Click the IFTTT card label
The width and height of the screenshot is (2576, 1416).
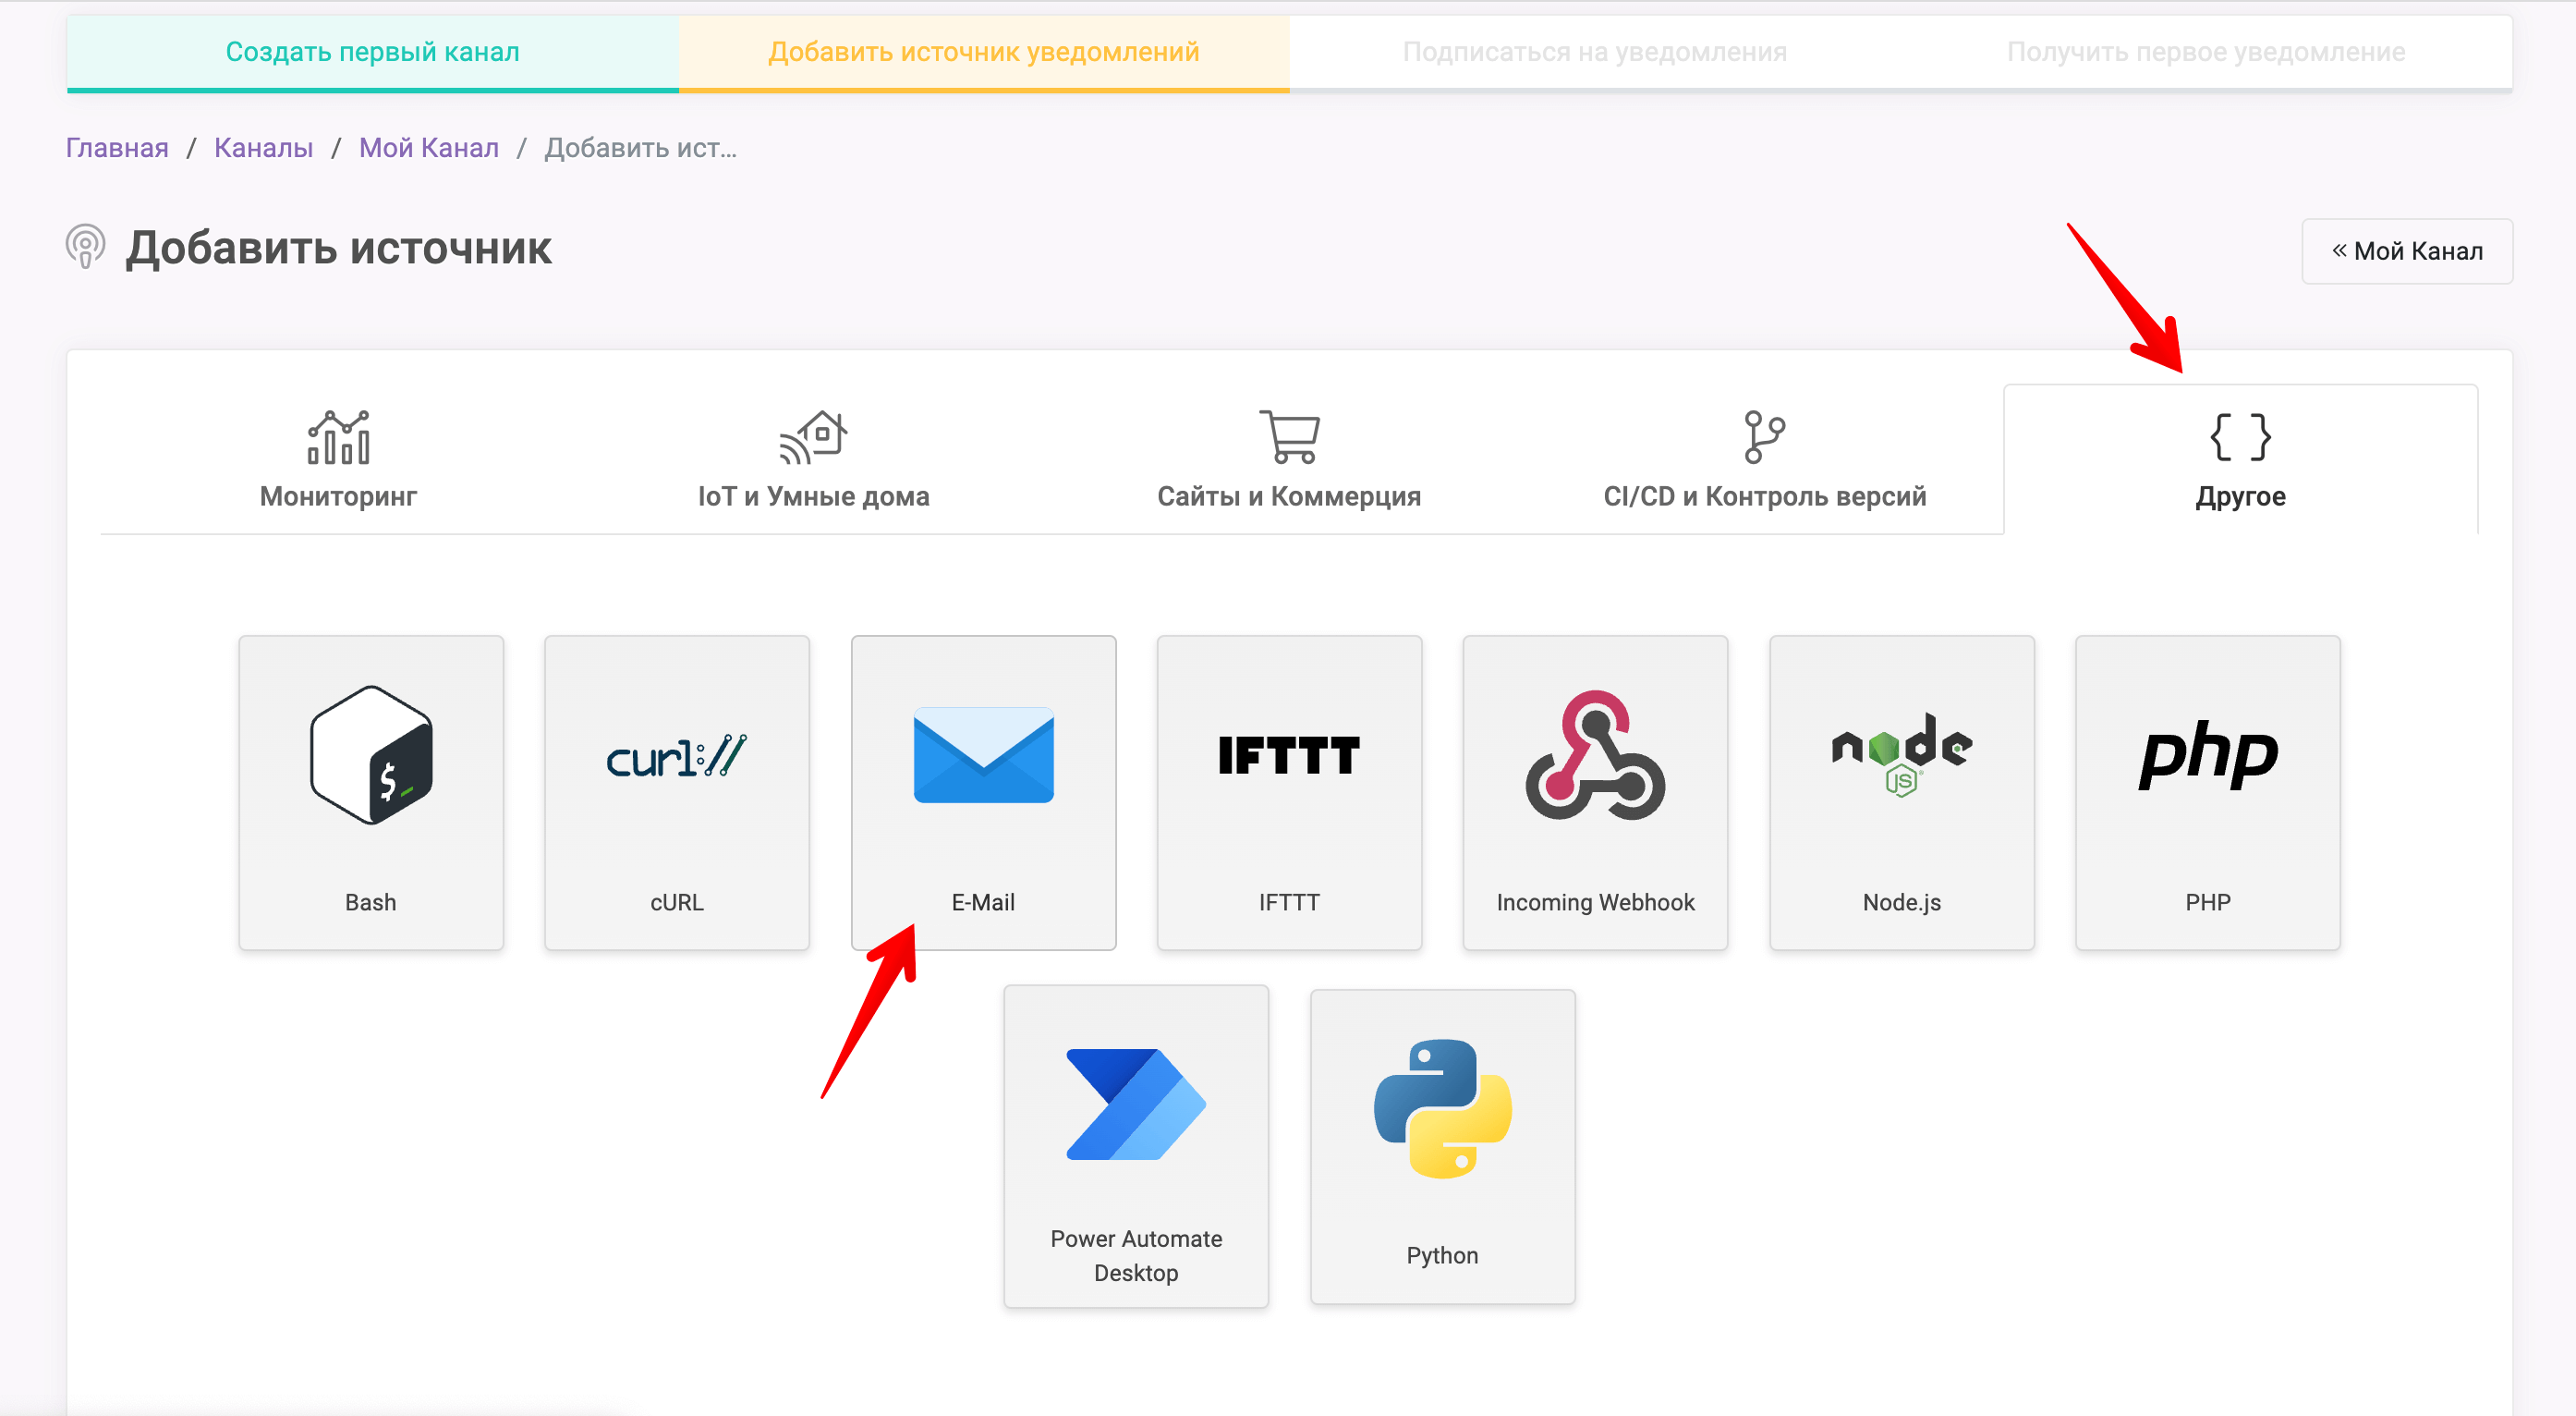point(1289,902)
